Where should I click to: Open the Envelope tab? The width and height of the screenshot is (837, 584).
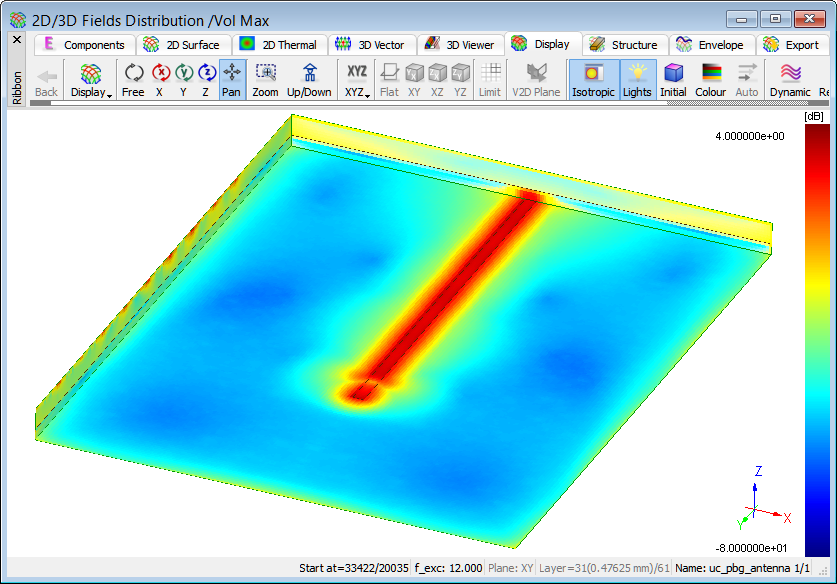click(x=710, y=45)
